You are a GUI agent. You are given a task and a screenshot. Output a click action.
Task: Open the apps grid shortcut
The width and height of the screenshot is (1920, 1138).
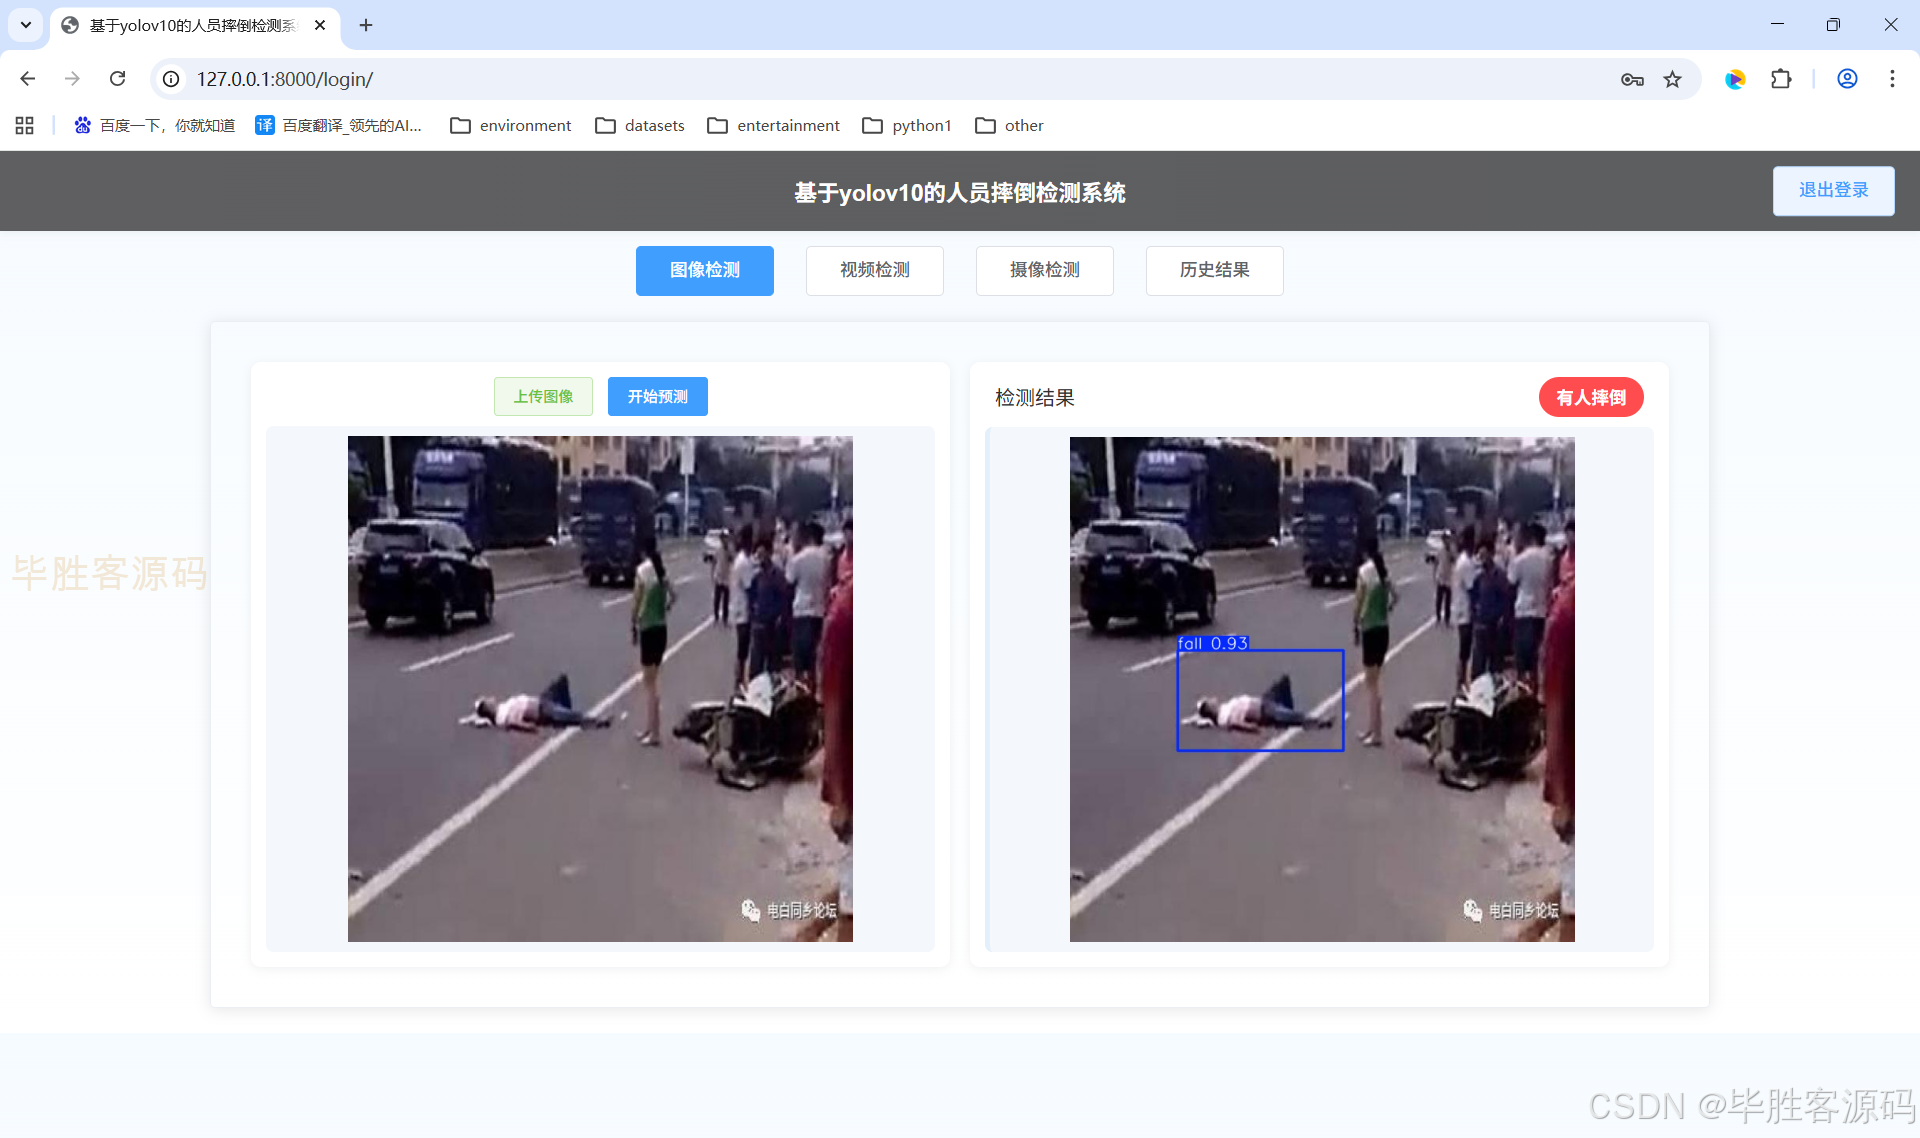25,125
